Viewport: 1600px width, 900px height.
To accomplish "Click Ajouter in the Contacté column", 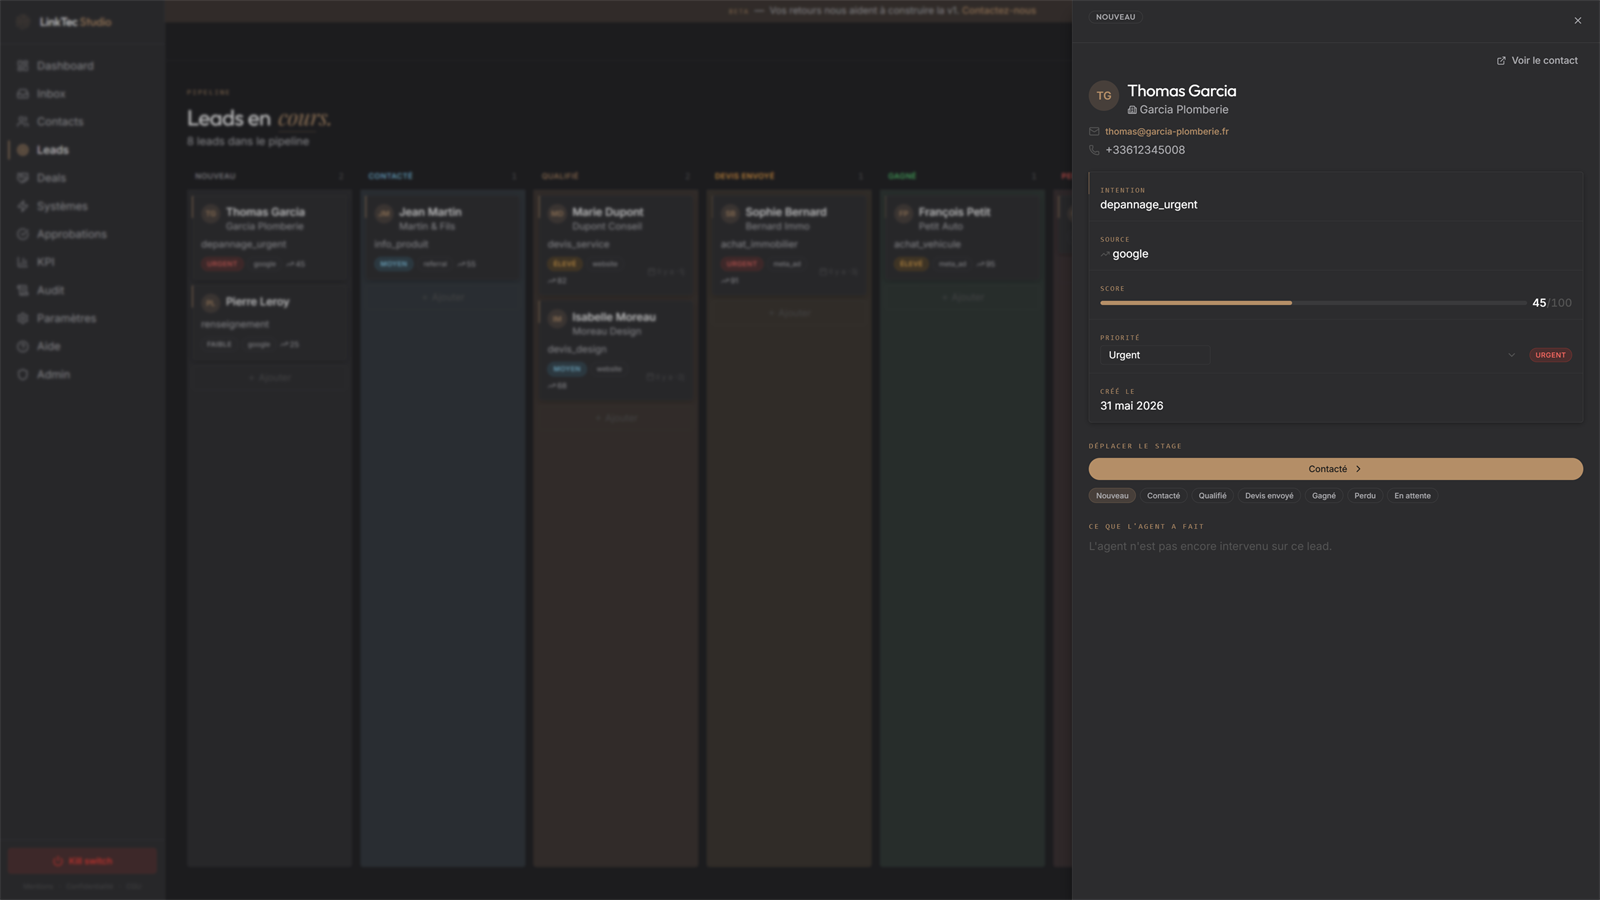I will [x=443, y=298].
